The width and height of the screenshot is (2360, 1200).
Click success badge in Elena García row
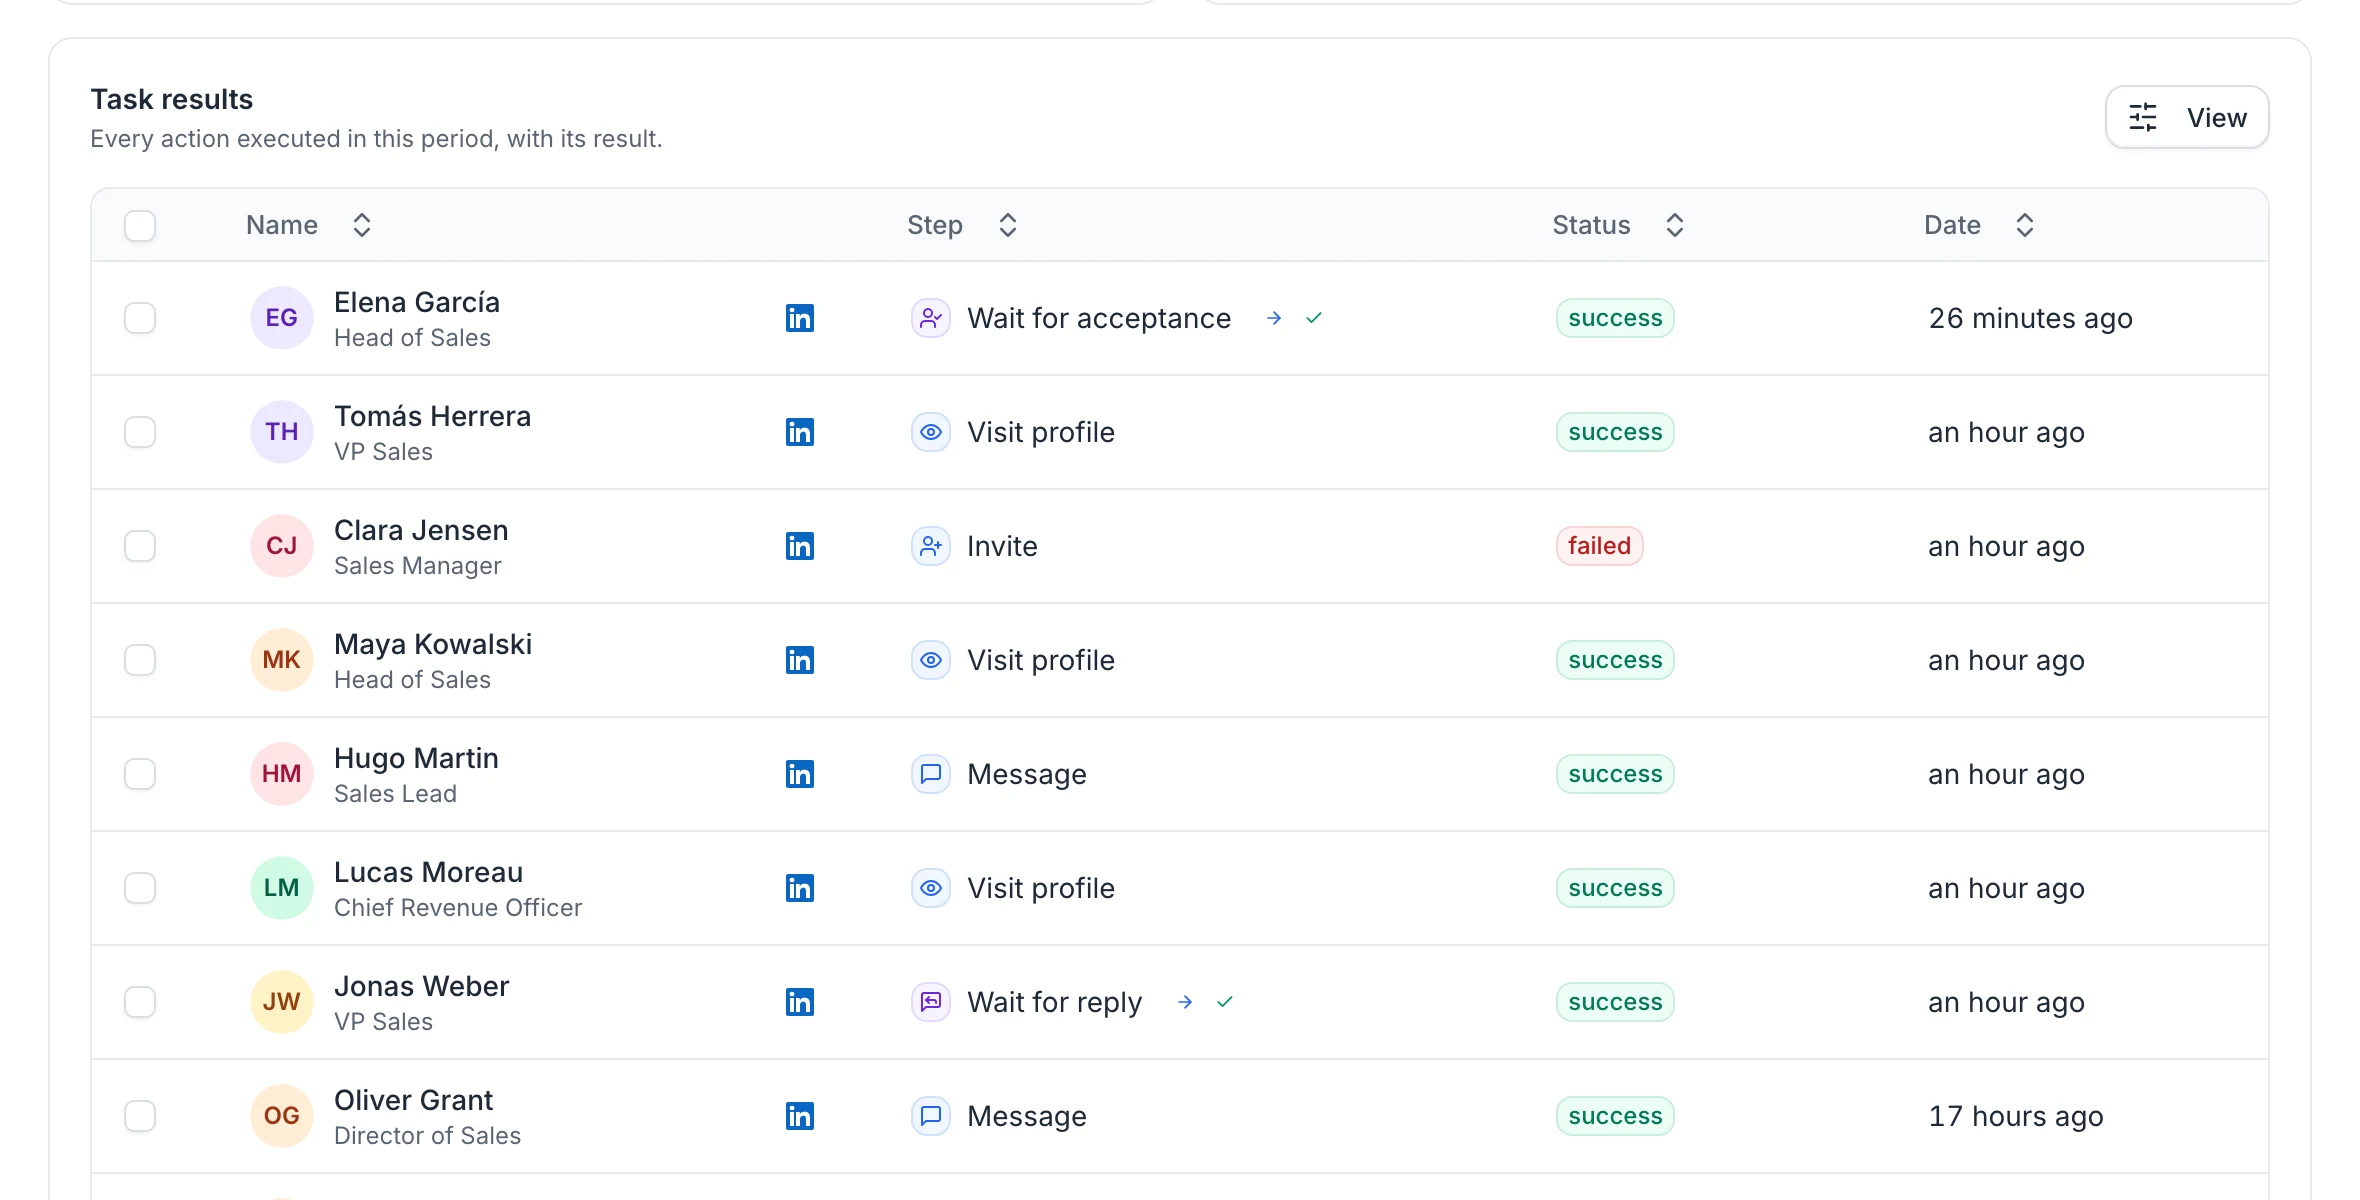tap(1615, 318)
